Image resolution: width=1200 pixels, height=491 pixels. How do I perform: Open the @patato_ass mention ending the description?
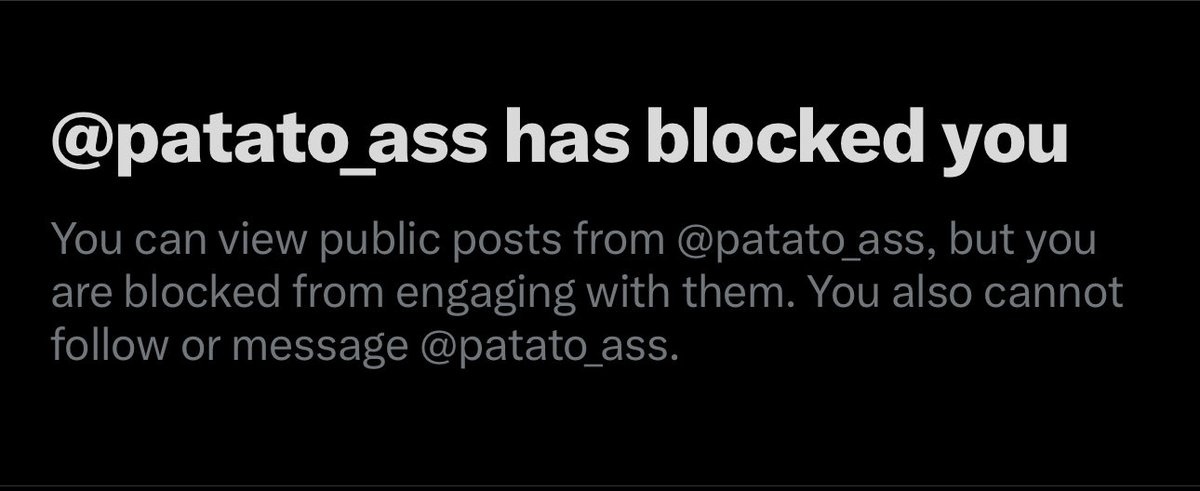pos(544,347)
